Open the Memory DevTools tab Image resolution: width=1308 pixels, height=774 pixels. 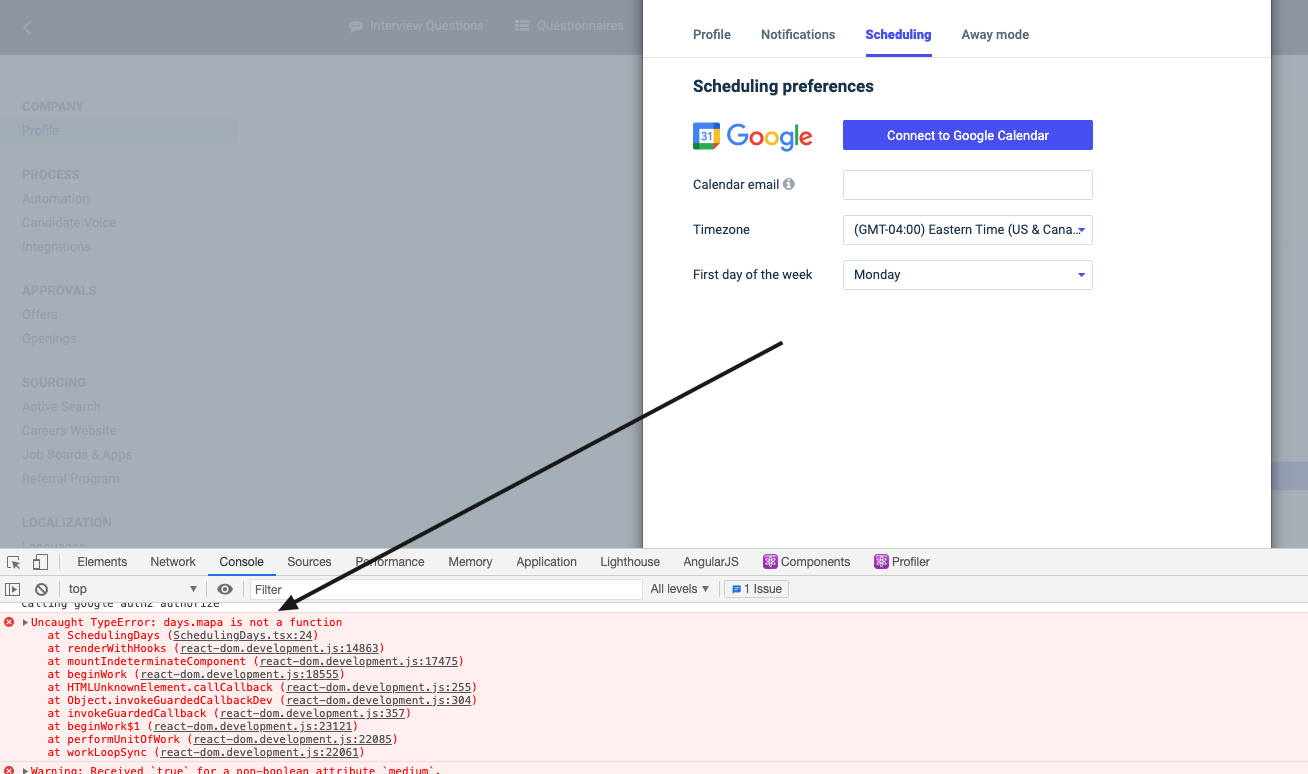click(470, 562)
